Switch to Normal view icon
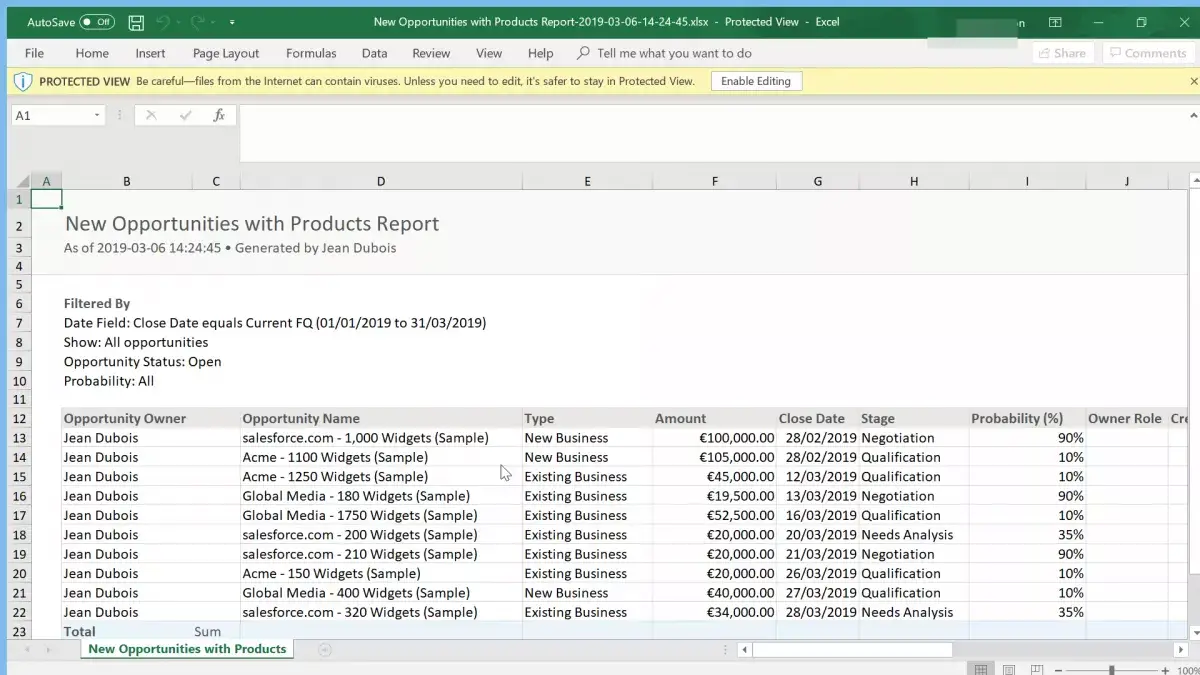 tap(981, 670)
